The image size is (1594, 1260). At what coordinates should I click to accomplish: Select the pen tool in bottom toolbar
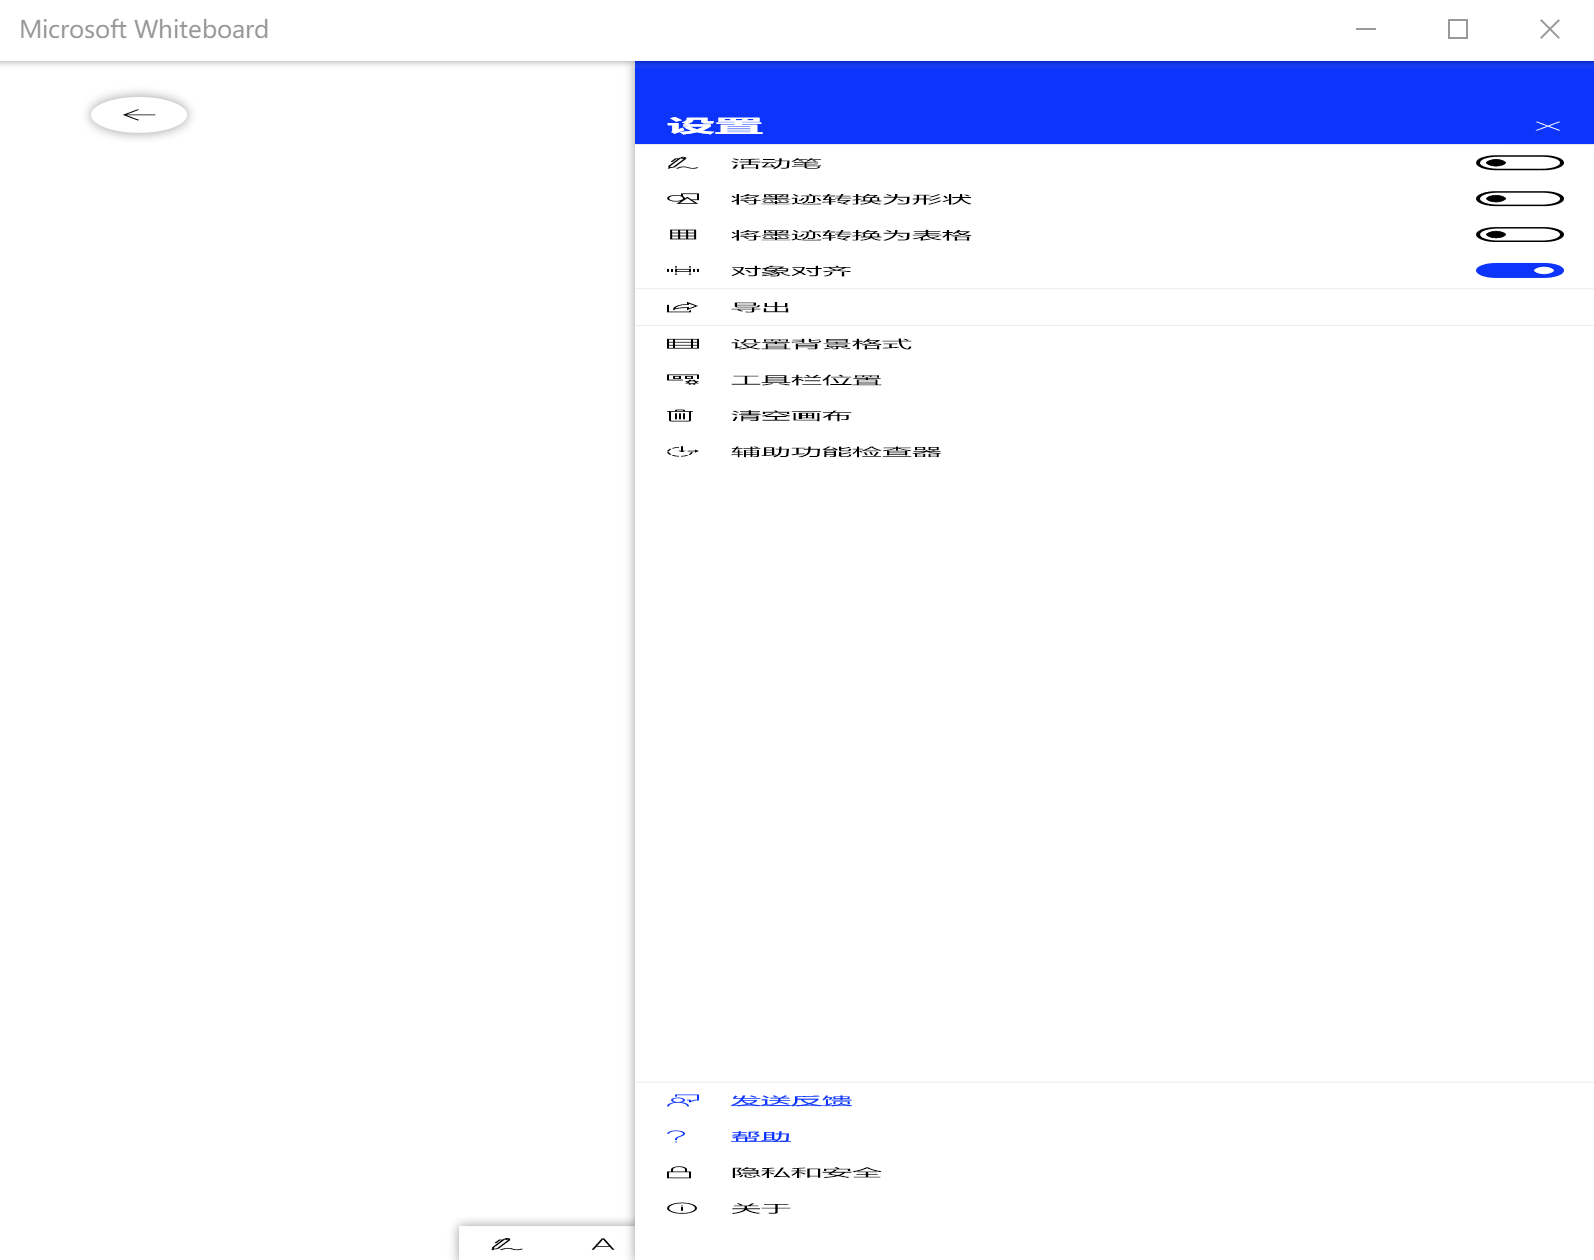coord(506,1244)
